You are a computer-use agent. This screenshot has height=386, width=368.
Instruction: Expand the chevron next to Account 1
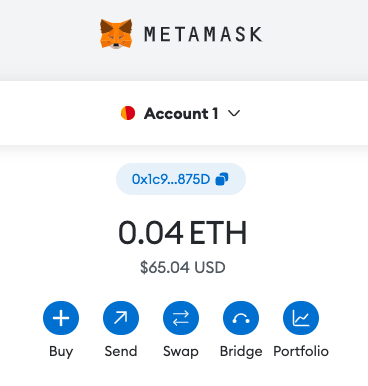[x=234, y=114]
